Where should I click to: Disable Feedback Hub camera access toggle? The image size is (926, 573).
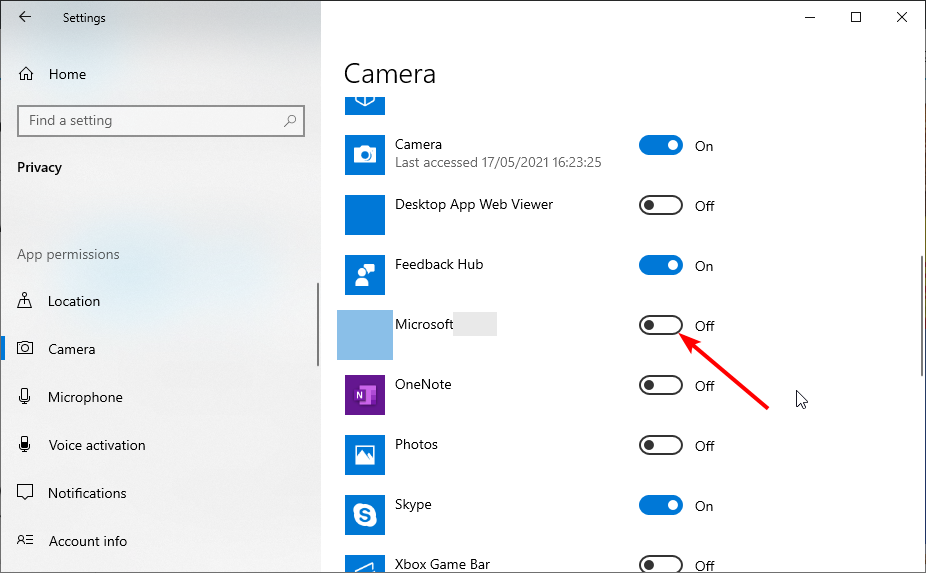[x=660, y=266]
